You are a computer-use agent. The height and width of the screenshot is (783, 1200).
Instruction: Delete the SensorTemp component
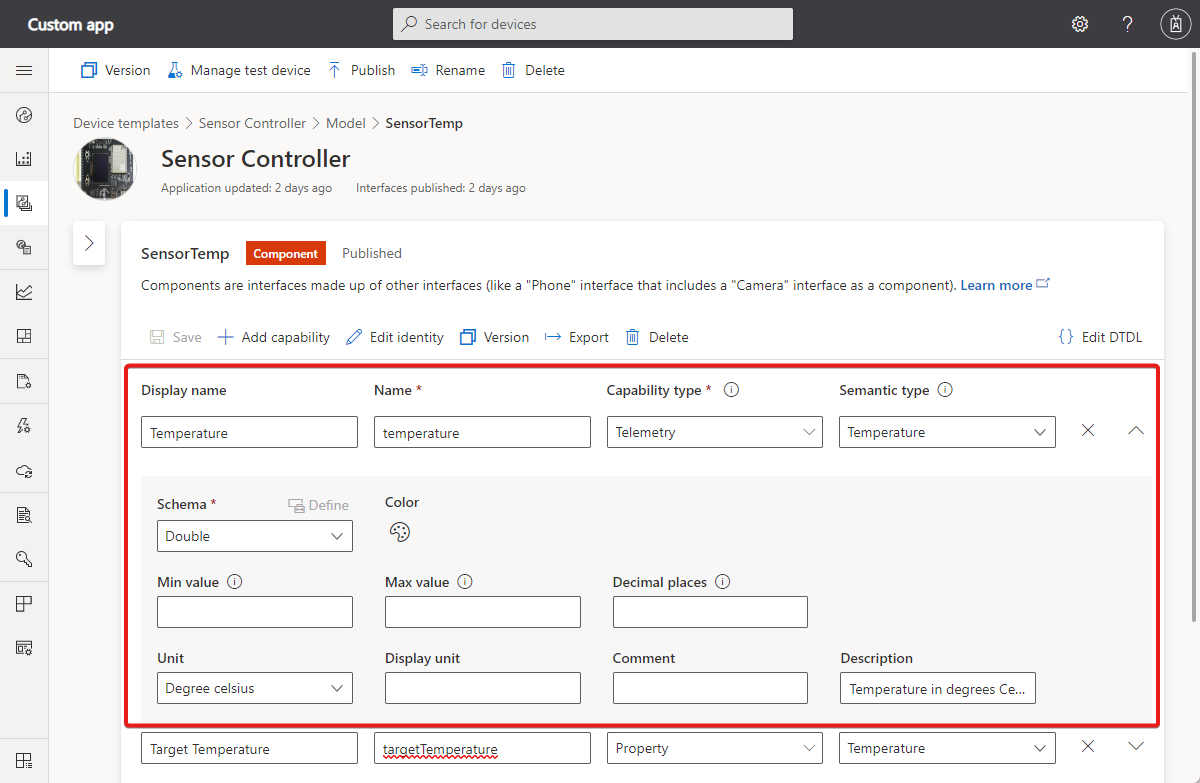pos(657,337)
